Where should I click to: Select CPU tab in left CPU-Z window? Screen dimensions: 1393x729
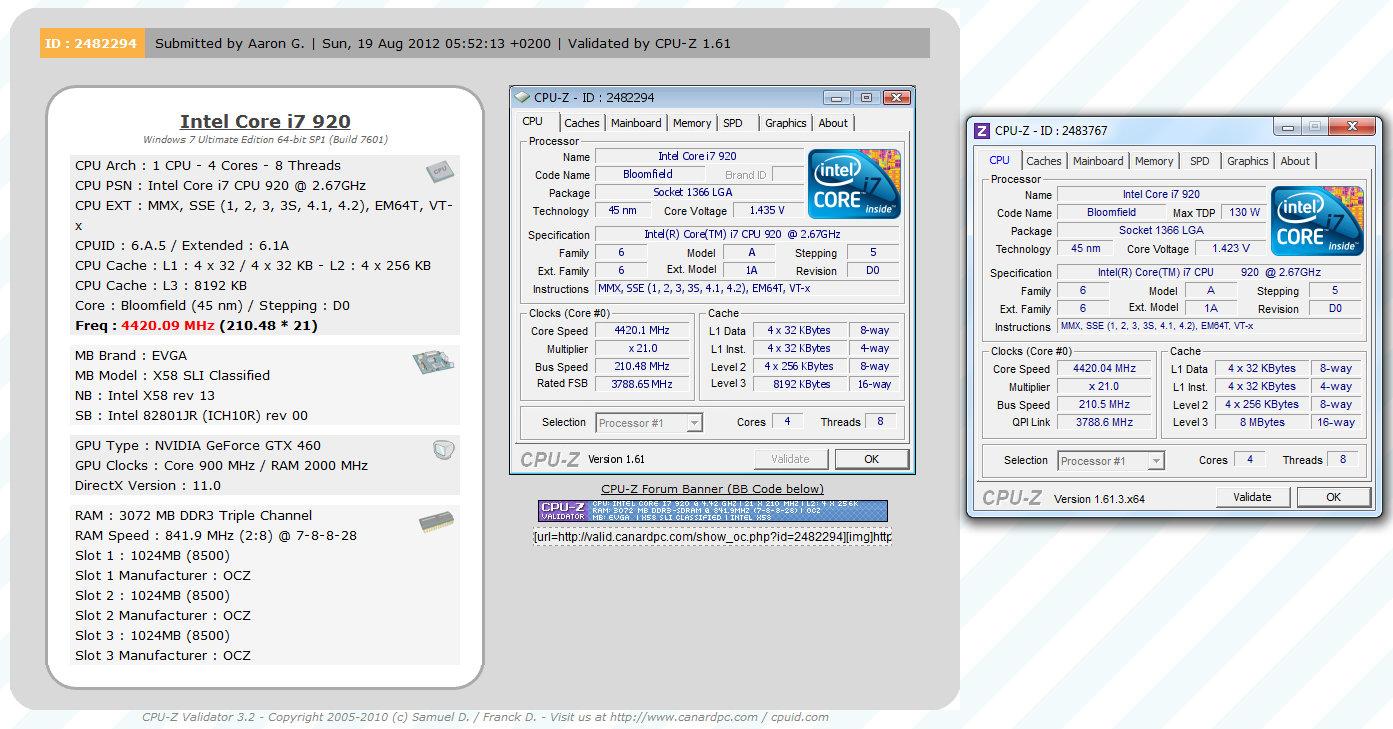(533, 121)
